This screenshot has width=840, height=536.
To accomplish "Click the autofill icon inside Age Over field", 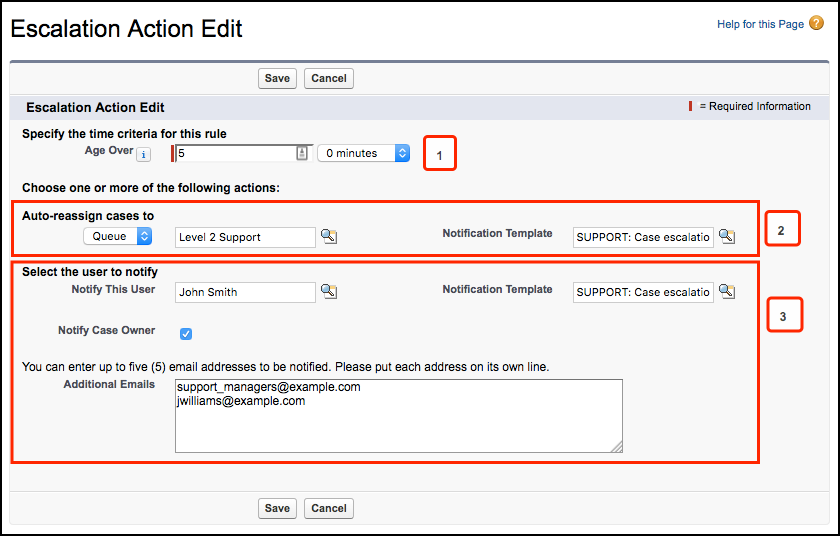I will (x=302, y=153).
